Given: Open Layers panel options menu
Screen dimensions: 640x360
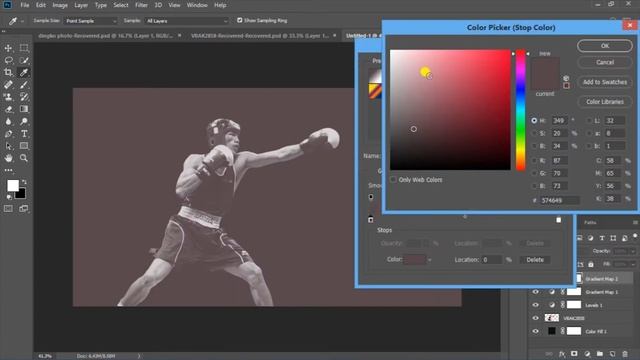Looking at the screenshot, I should [635, 222].
